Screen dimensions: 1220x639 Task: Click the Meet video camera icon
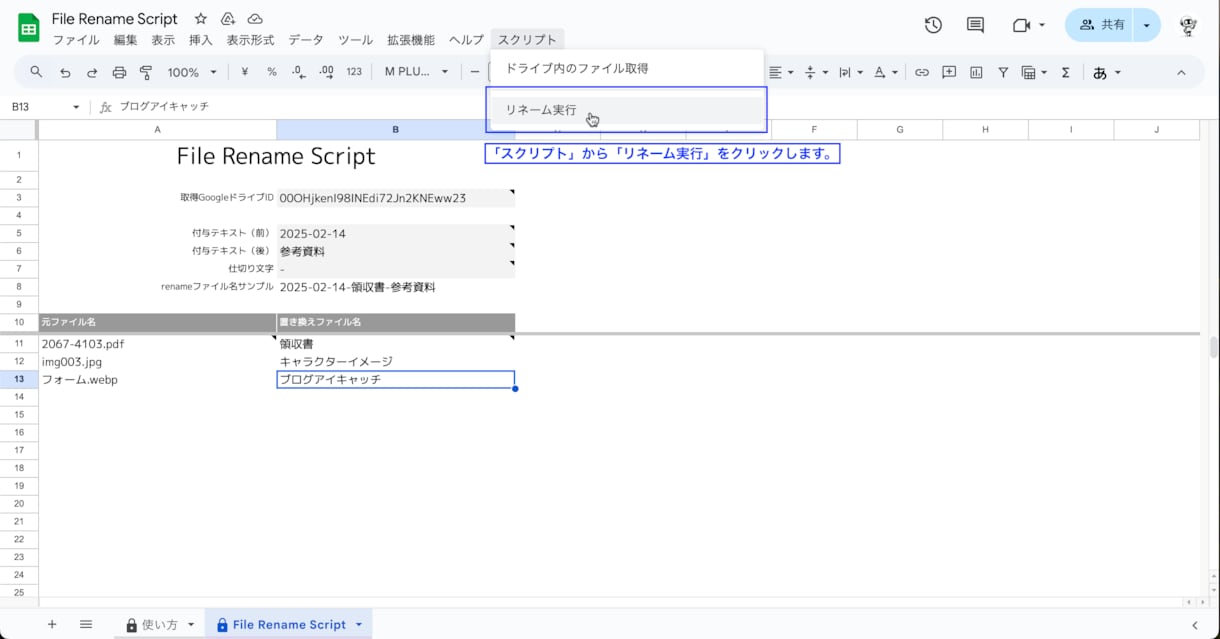click(1021, 25)
